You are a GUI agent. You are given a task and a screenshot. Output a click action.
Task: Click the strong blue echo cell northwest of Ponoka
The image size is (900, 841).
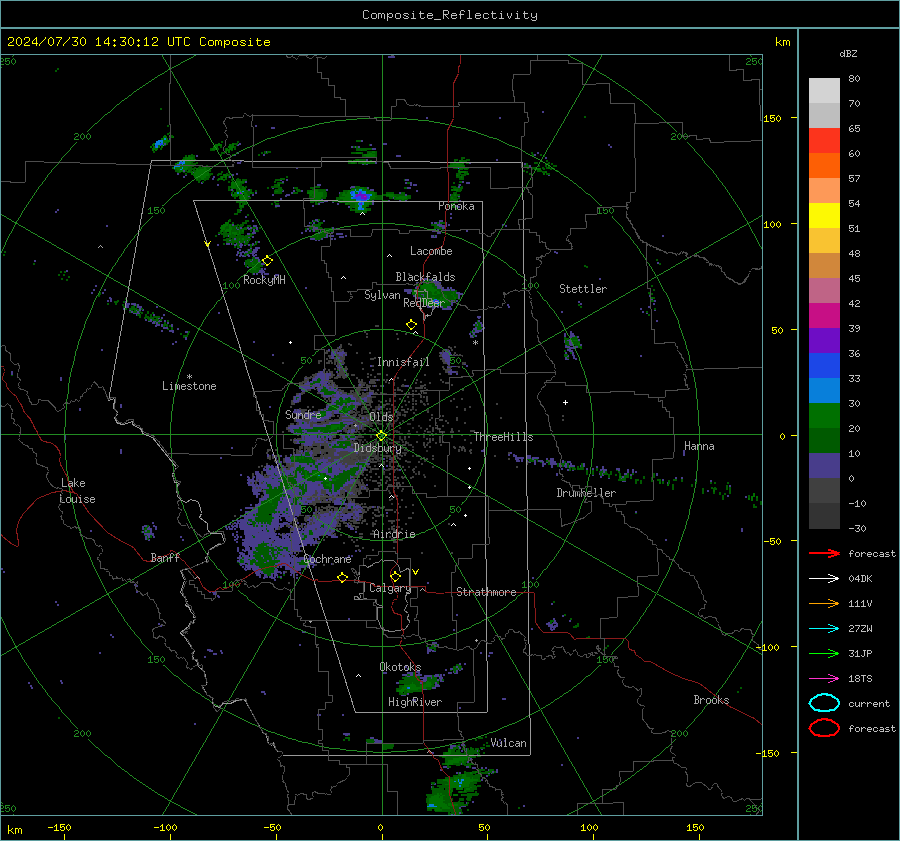[x=358, y=197]
